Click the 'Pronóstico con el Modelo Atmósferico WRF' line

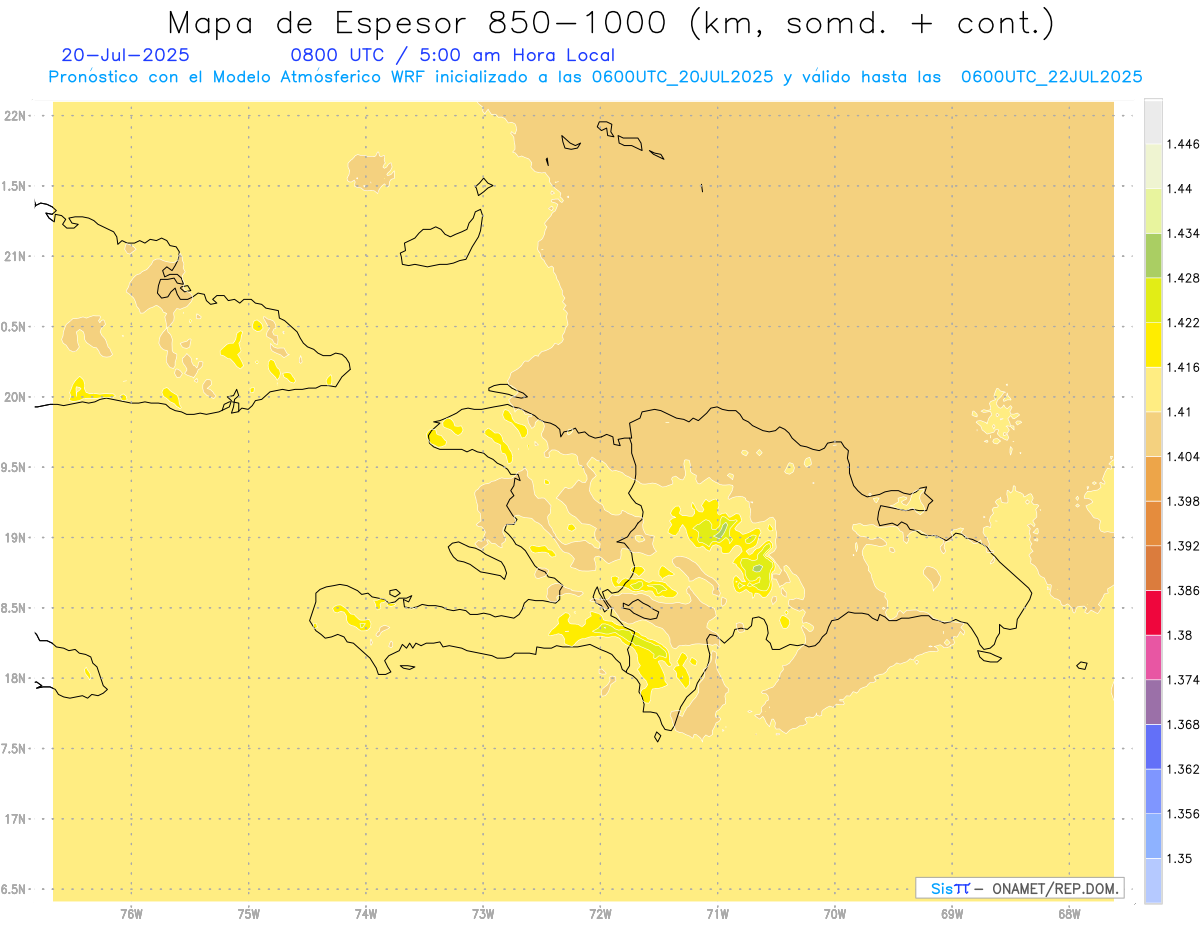click(595, 76)
